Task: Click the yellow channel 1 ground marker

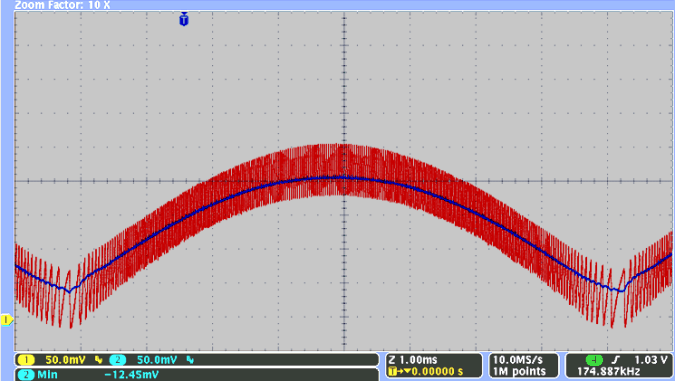Action: (x=6, y=320)
